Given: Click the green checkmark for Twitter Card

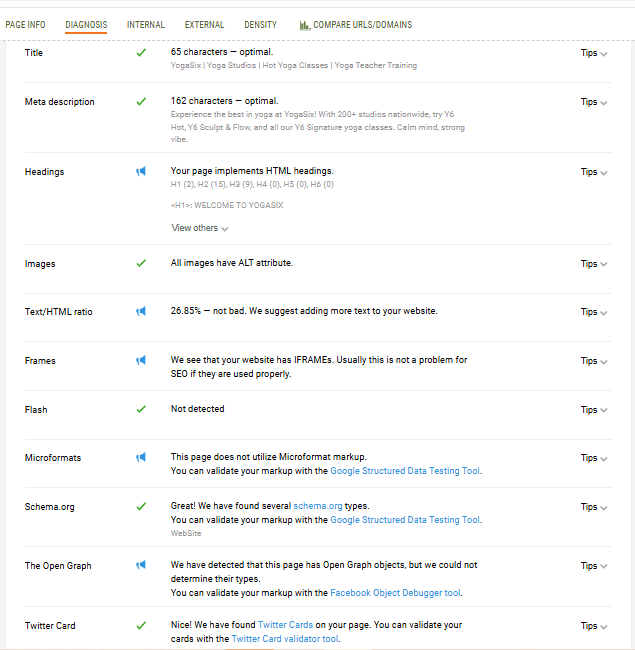Looking at the screenshot, I should coord(141,625).
